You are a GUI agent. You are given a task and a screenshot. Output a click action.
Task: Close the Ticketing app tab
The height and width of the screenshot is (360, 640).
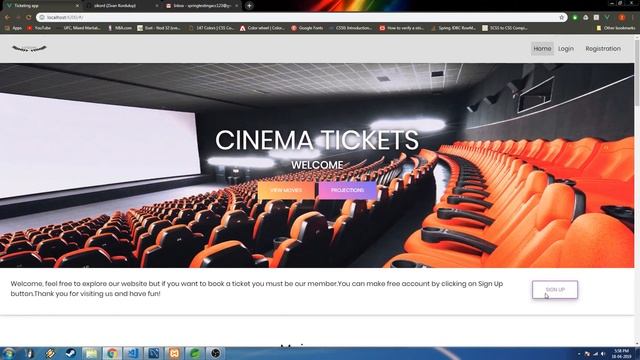pos(77,6)
